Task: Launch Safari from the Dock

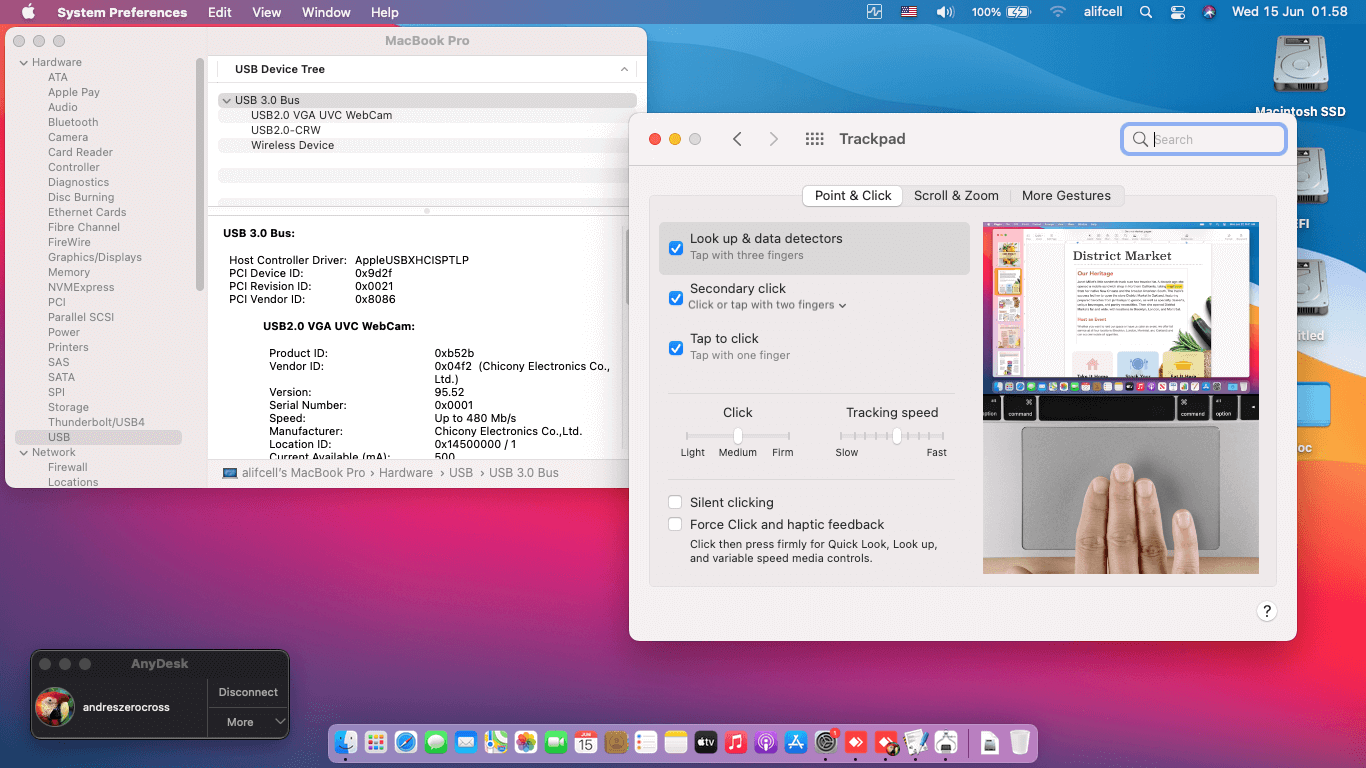Action: (x=405, y=742)
